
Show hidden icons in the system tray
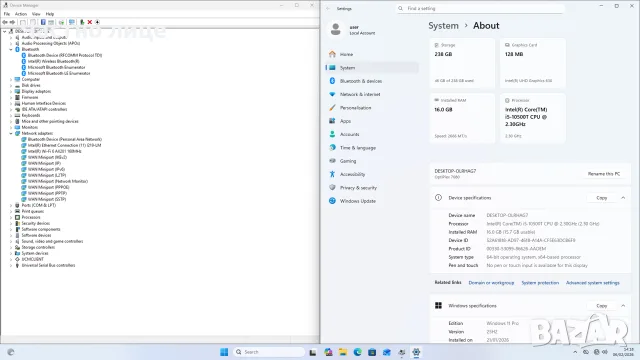click(x=575, y=352)
